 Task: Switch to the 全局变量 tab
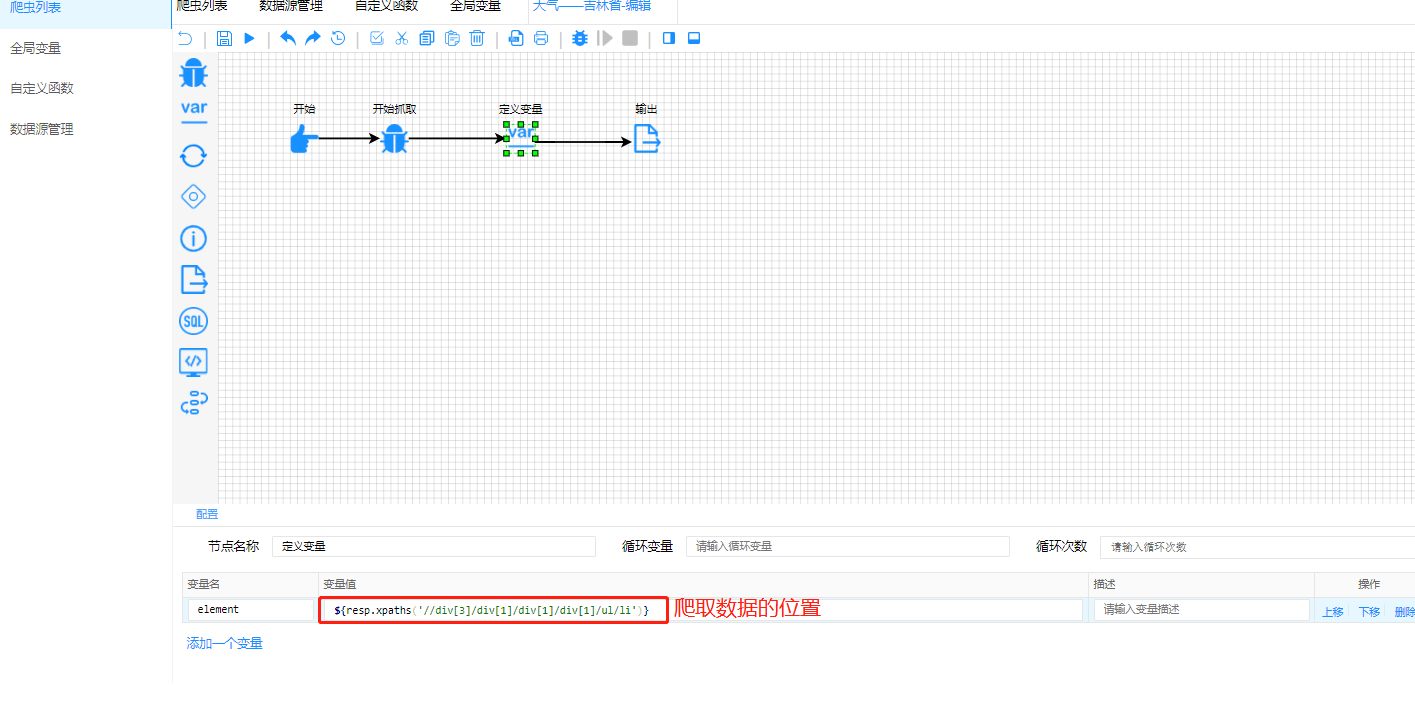pyautogui.click(x=475, y=6)
